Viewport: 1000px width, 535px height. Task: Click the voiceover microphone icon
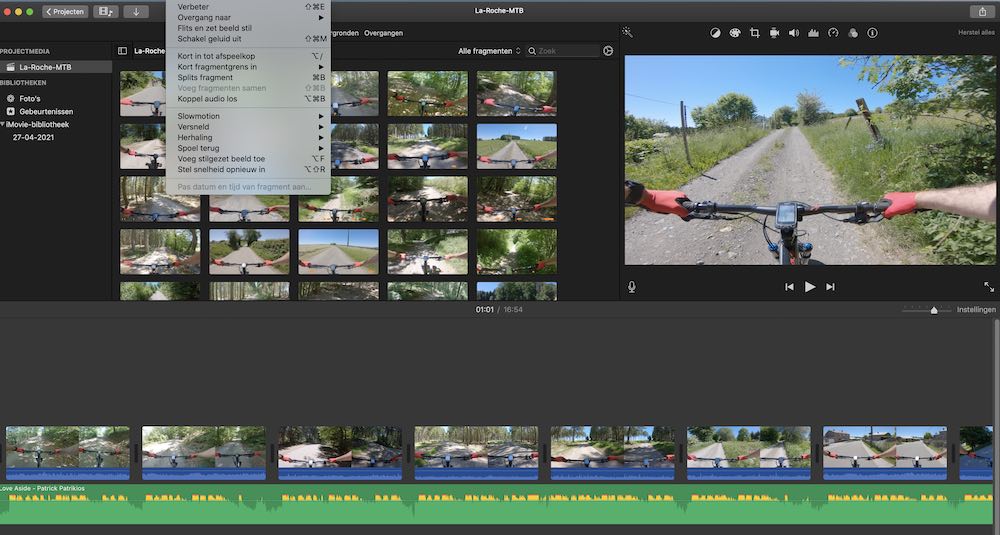[x=632, y=287]
